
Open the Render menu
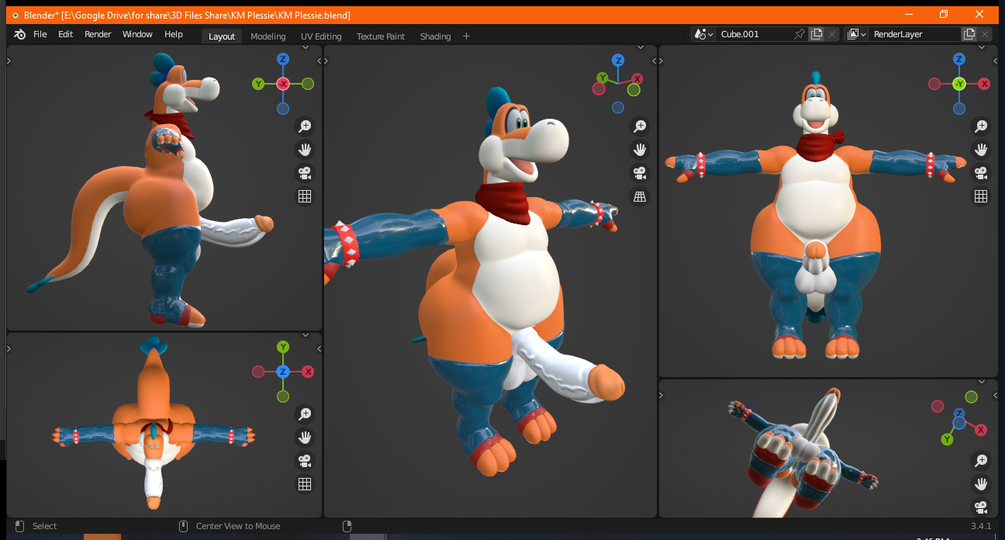pyautogui.click(x=97, y=35)
